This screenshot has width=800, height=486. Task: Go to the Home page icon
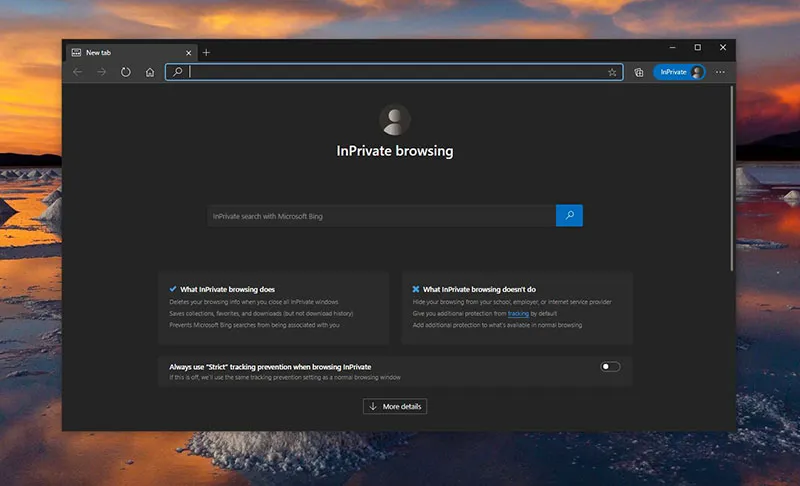(x=150, y=72)
